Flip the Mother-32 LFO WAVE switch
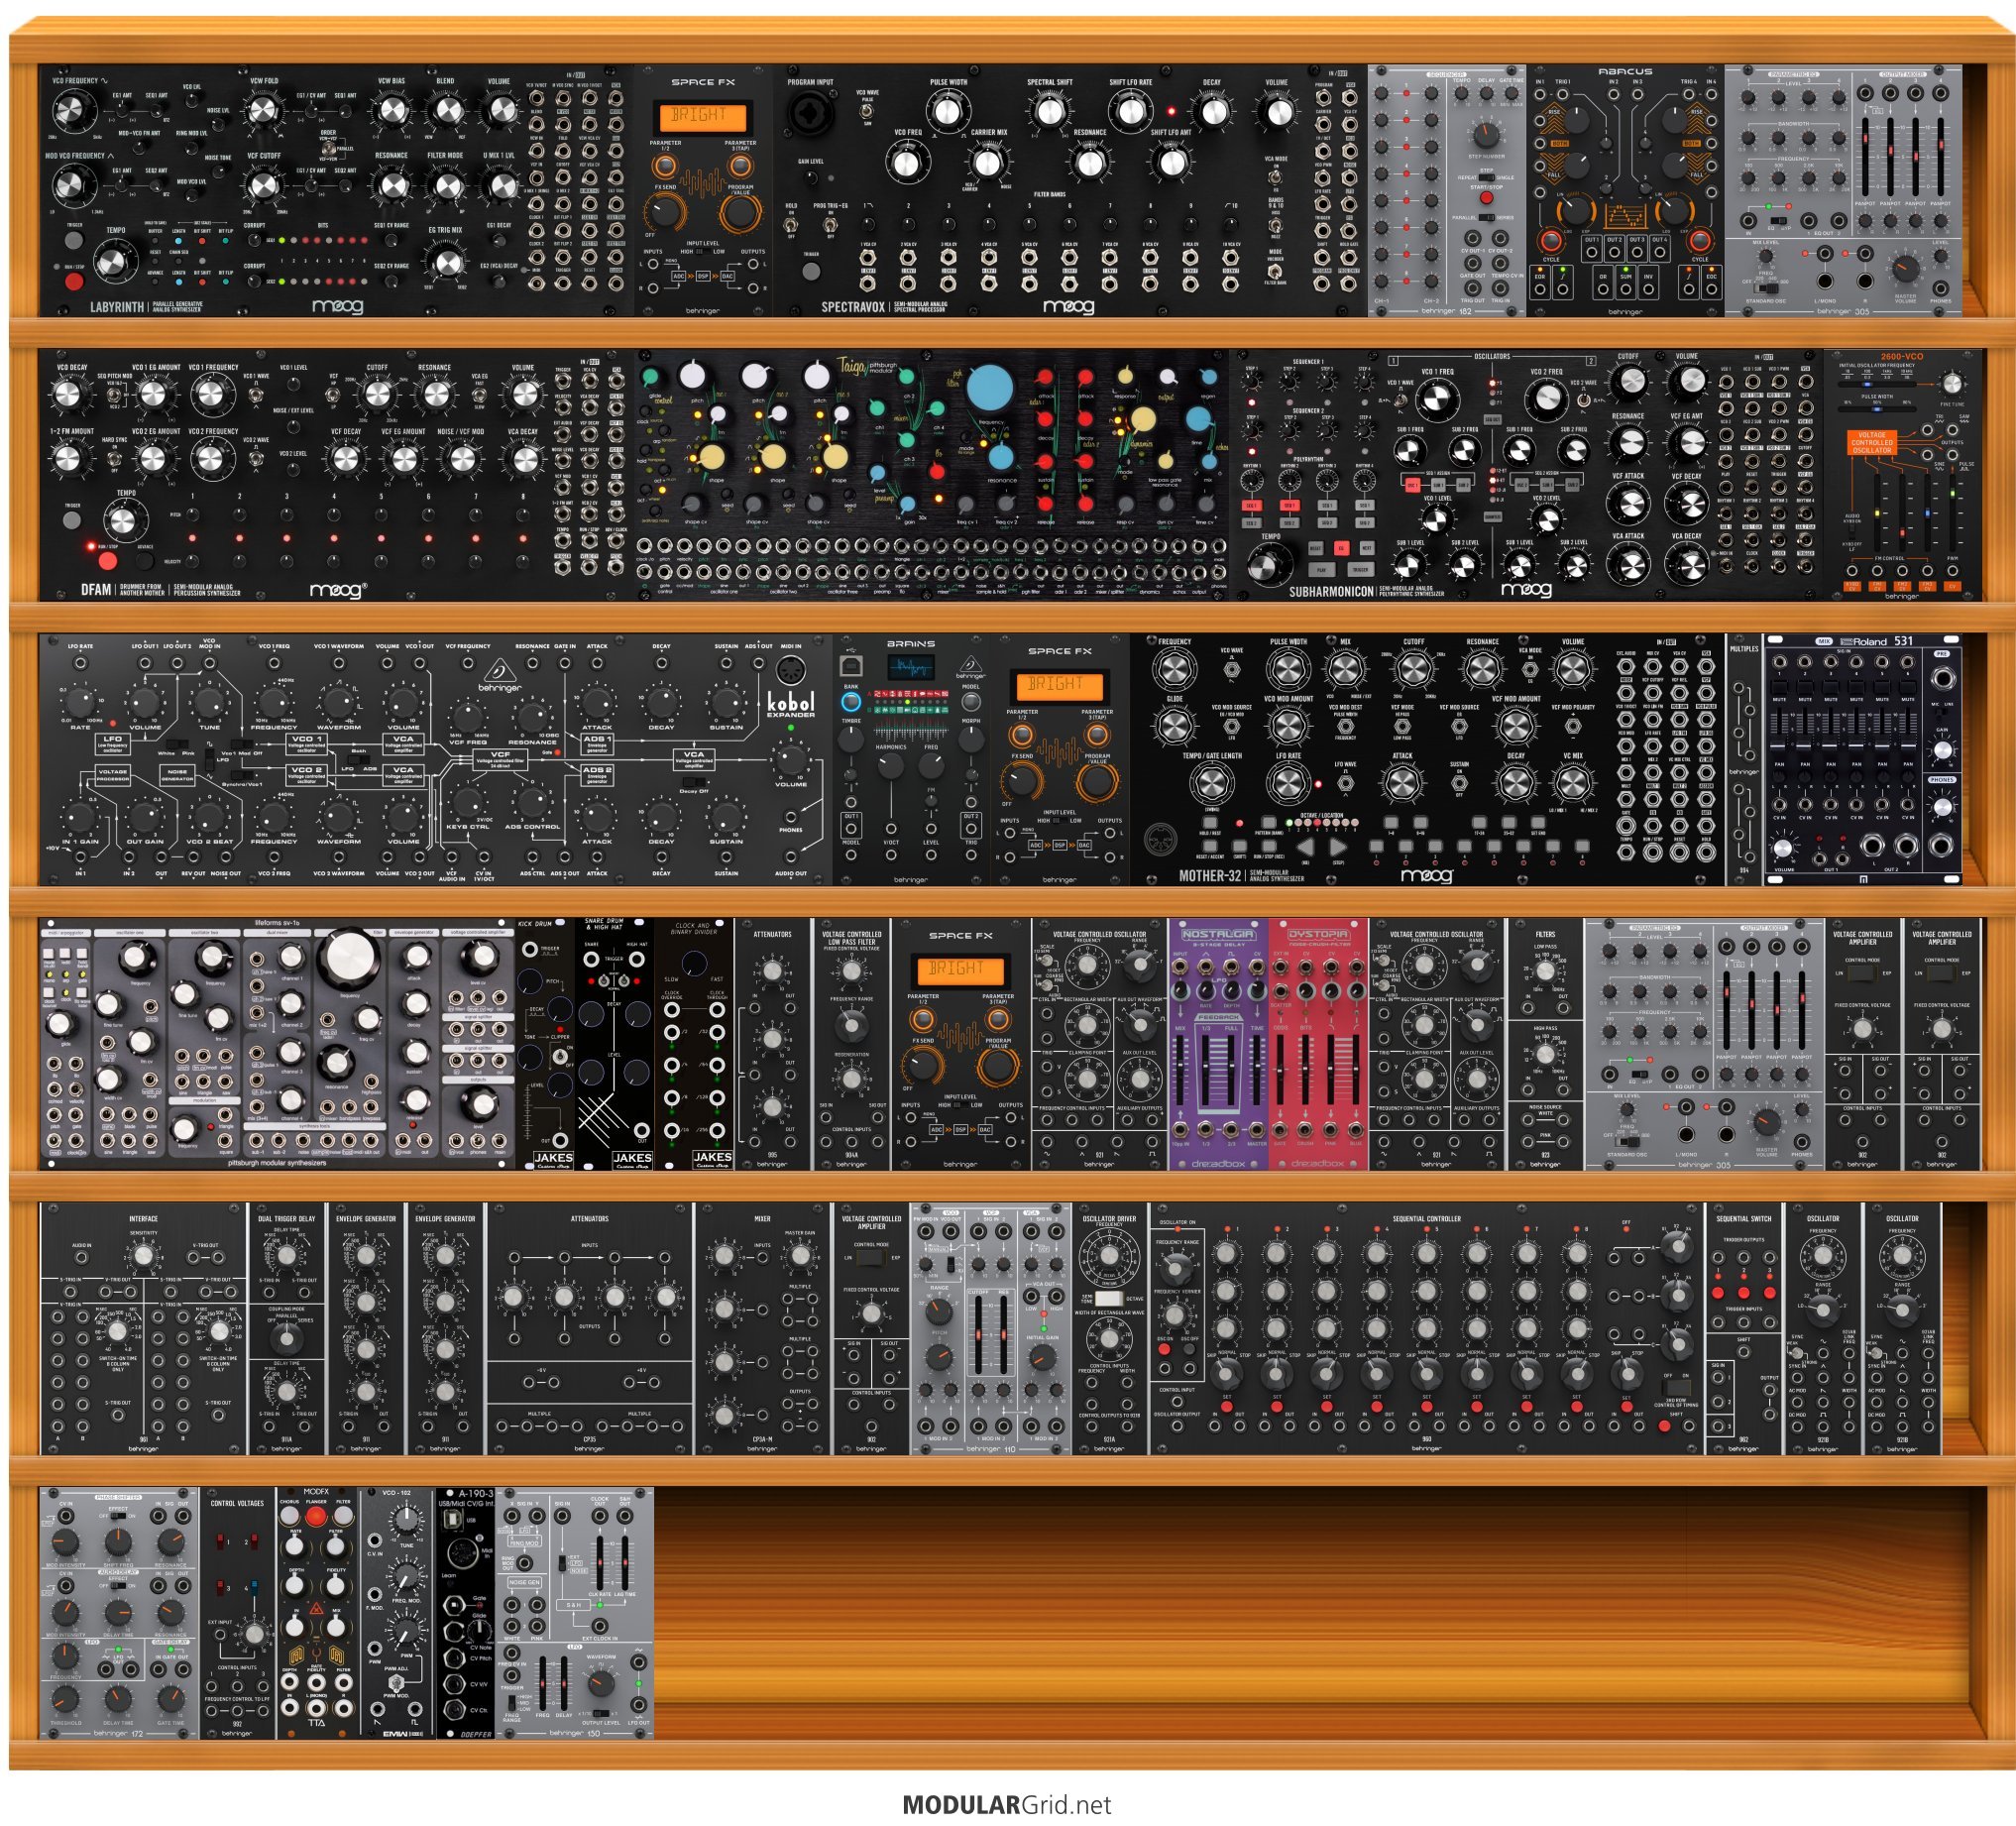 1346,782
